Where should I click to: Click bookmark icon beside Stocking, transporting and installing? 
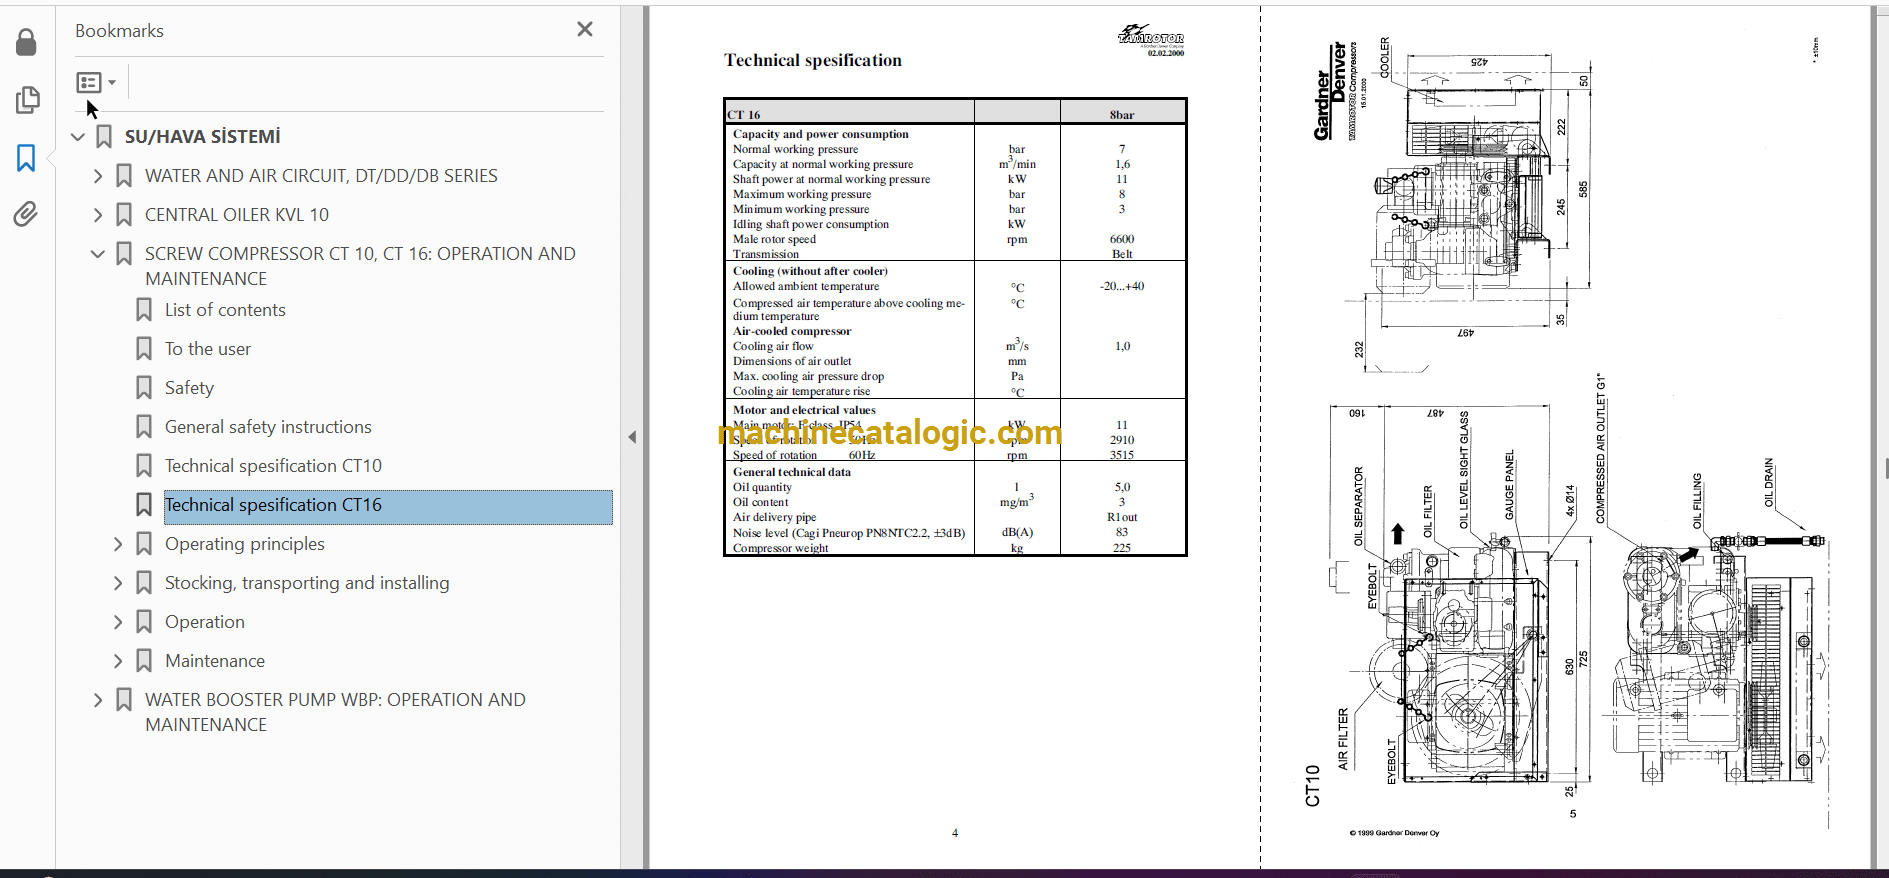(x=144, y=583)
